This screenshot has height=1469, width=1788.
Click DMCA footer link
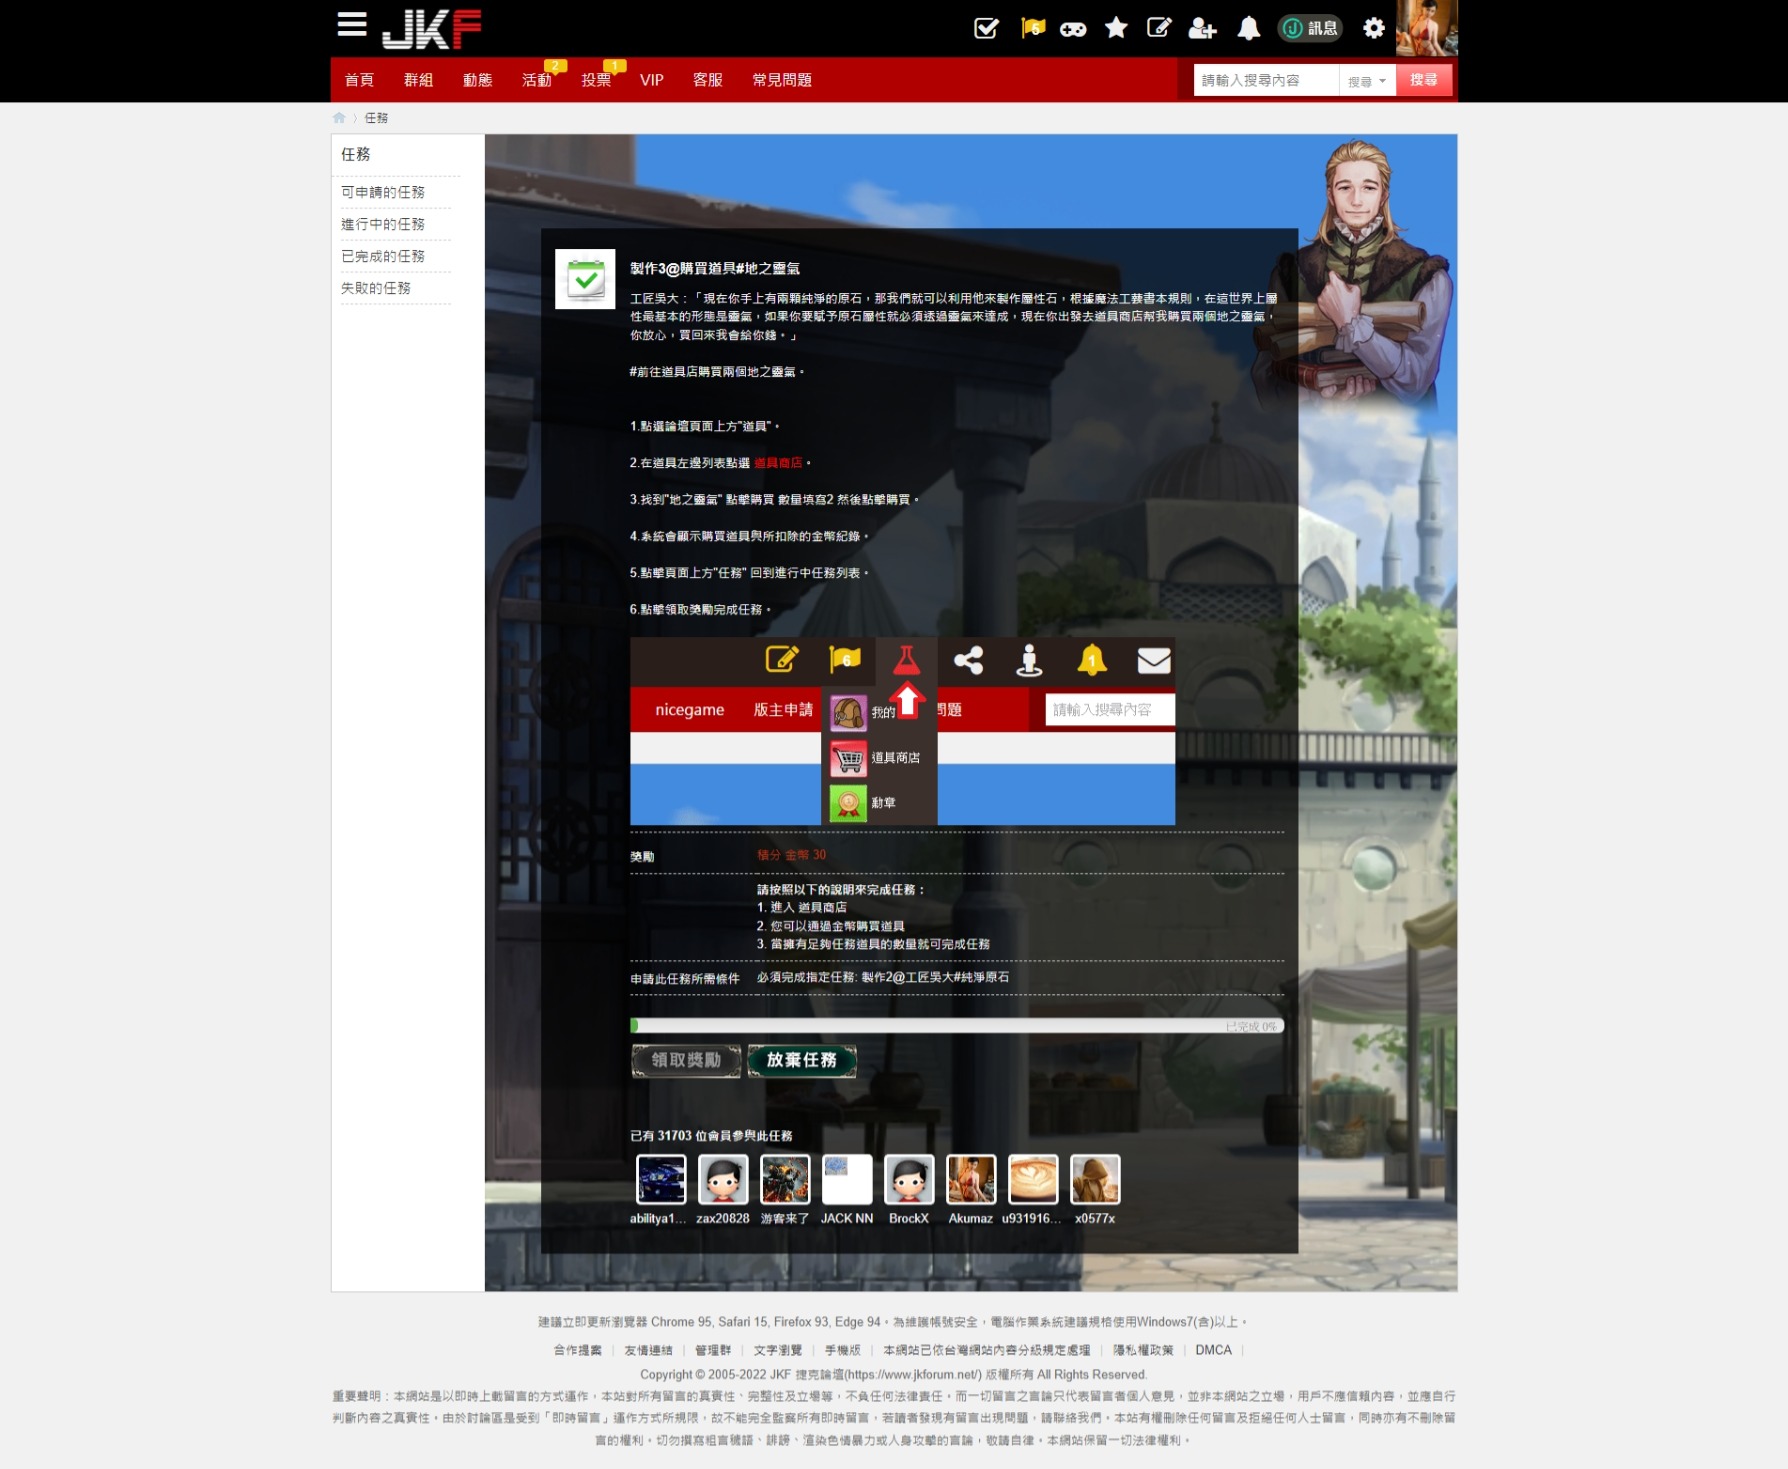click(1213, 1350)
